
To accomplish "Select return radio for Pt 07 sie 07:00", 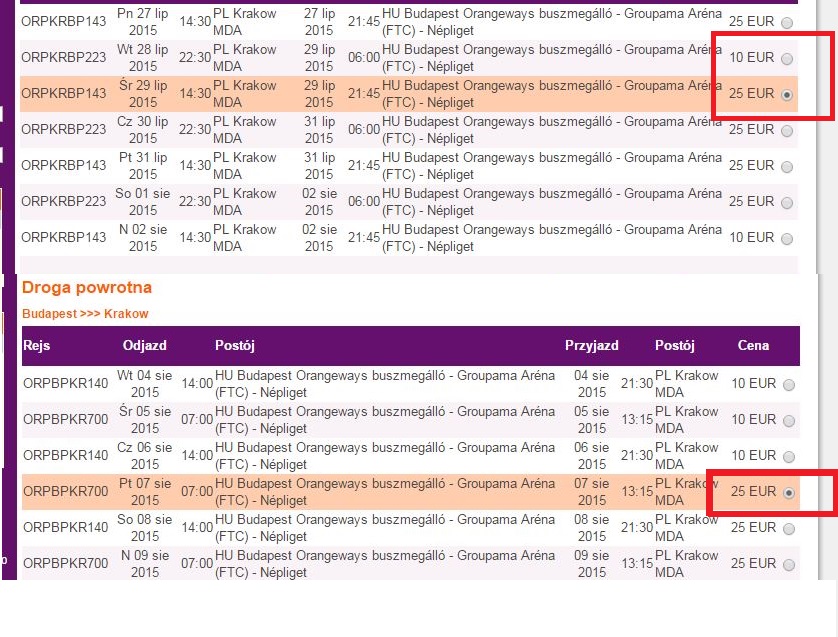I will click(789, 493).
